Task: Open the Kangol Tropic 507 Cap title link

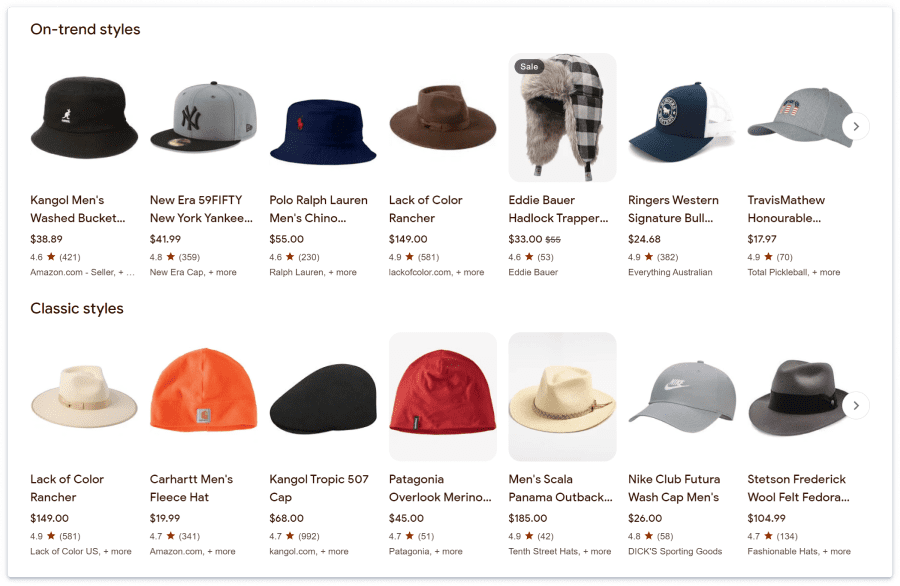Action: click(x=319, y=488)
